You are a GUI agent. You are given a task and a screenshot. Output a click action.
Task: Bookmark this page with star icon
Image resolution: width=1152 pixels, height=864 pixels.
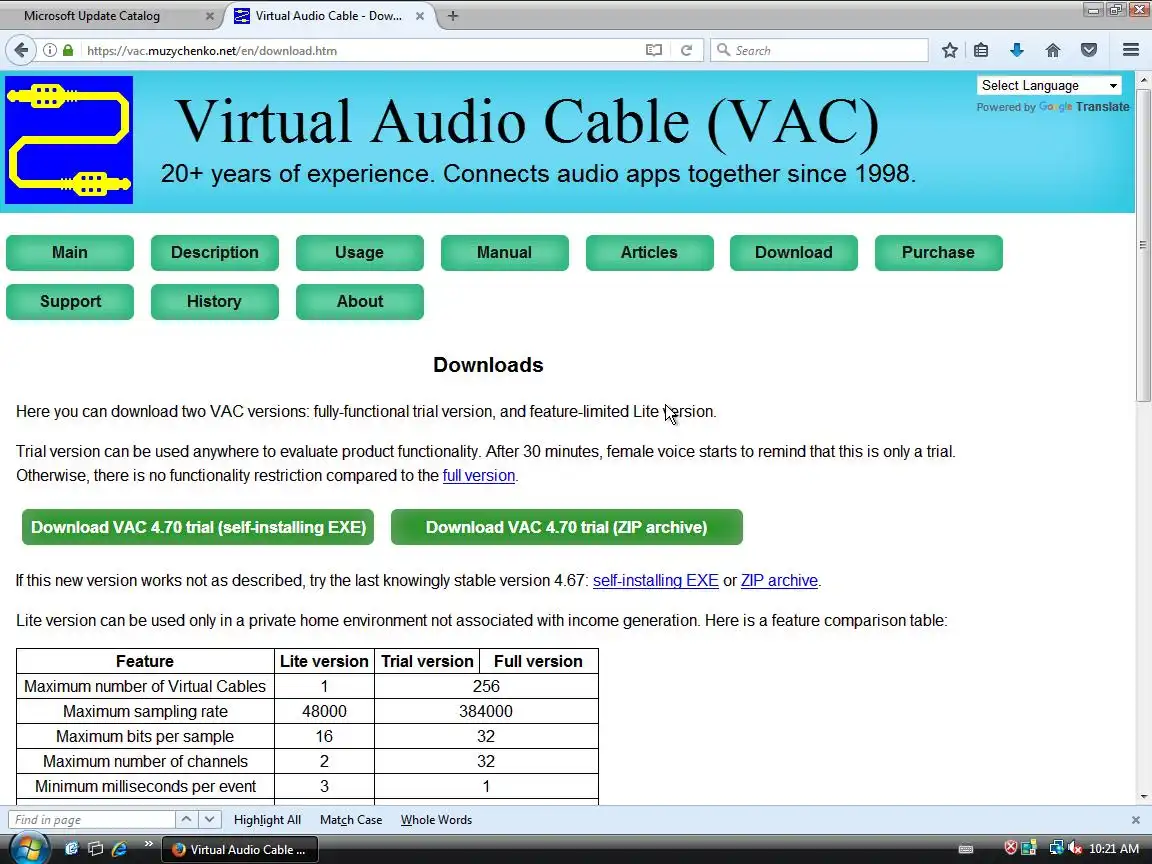pos(950,50)
